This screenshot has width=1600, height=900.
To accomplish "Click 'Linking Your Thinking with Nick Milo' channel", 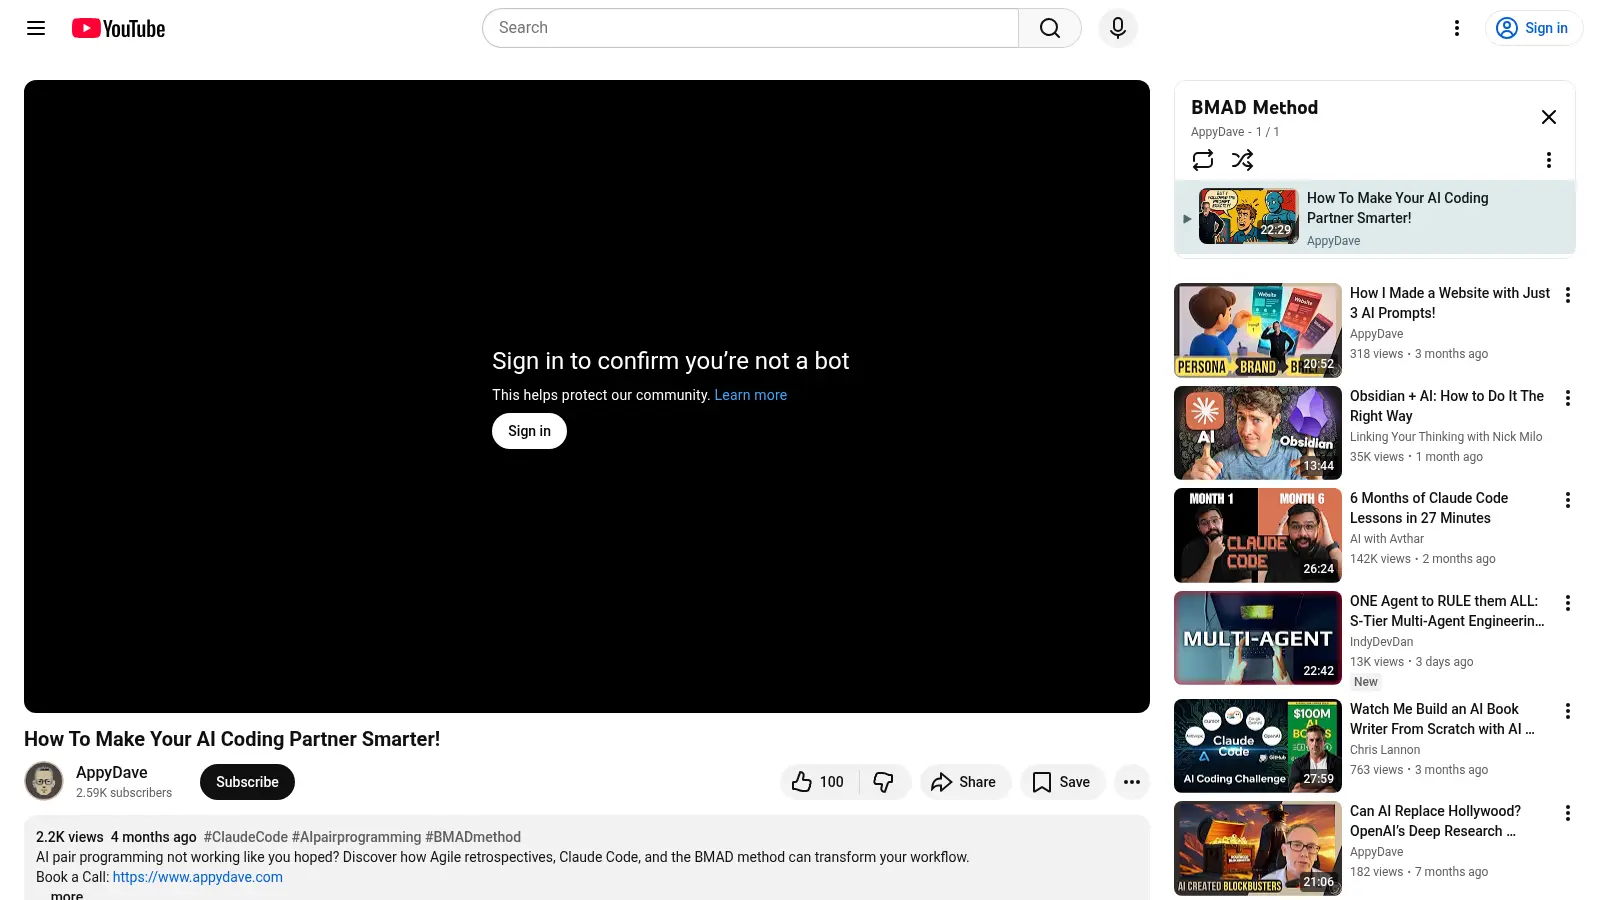I will click(1446, 437).
